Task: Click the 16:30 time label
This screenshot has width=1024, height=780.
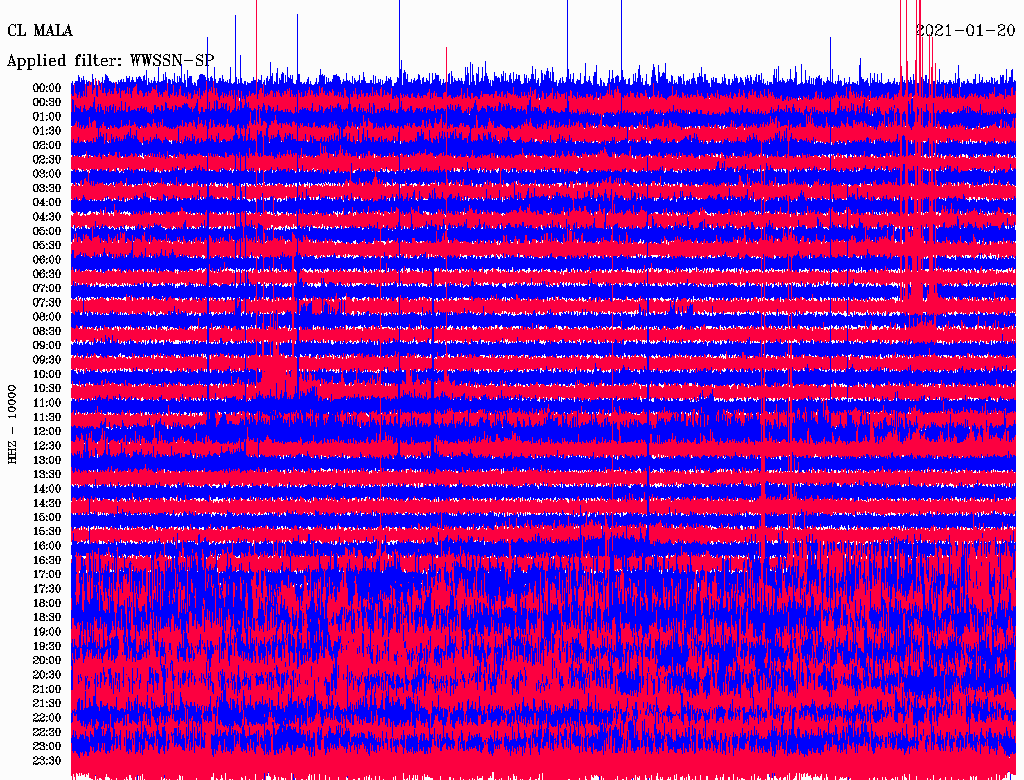Action: pyautogui.click(x=47, y=560)
